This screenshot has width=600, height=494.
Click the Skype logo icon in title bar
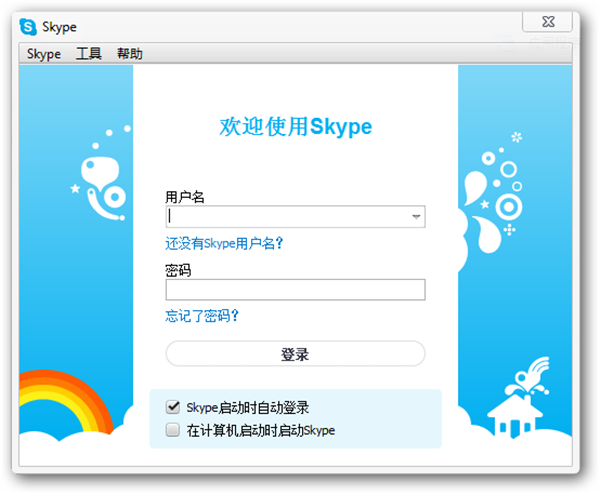click(28, 27)
